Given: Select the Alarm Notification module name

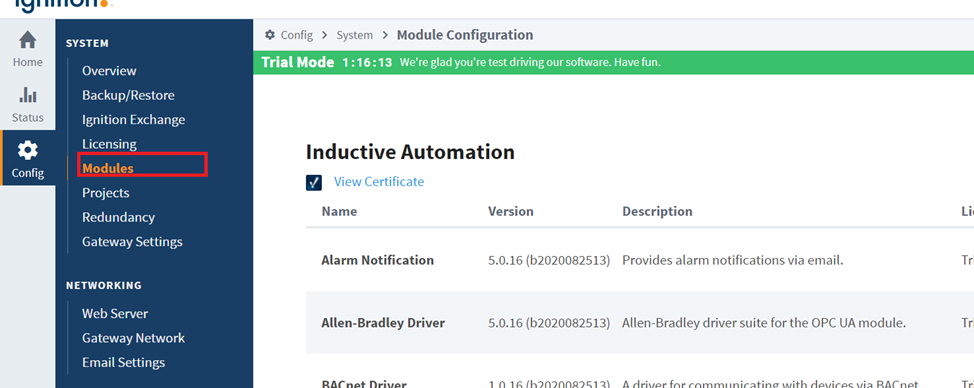Looking at the screenshot, I should point(378,260).
